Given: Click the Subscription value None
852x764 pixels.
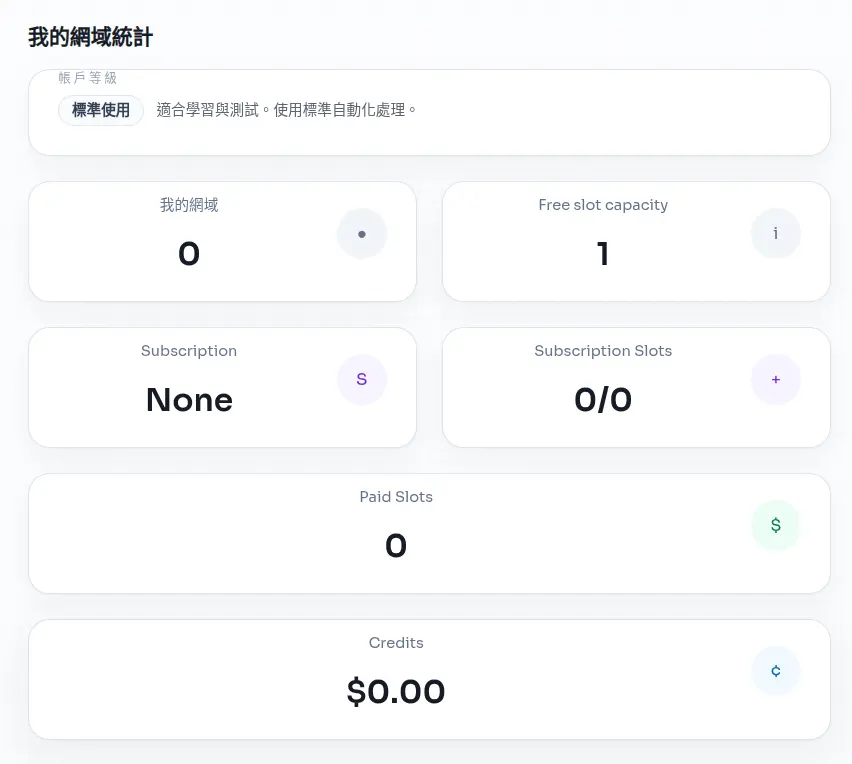Looking at the screenshot, I should point(189,400).
